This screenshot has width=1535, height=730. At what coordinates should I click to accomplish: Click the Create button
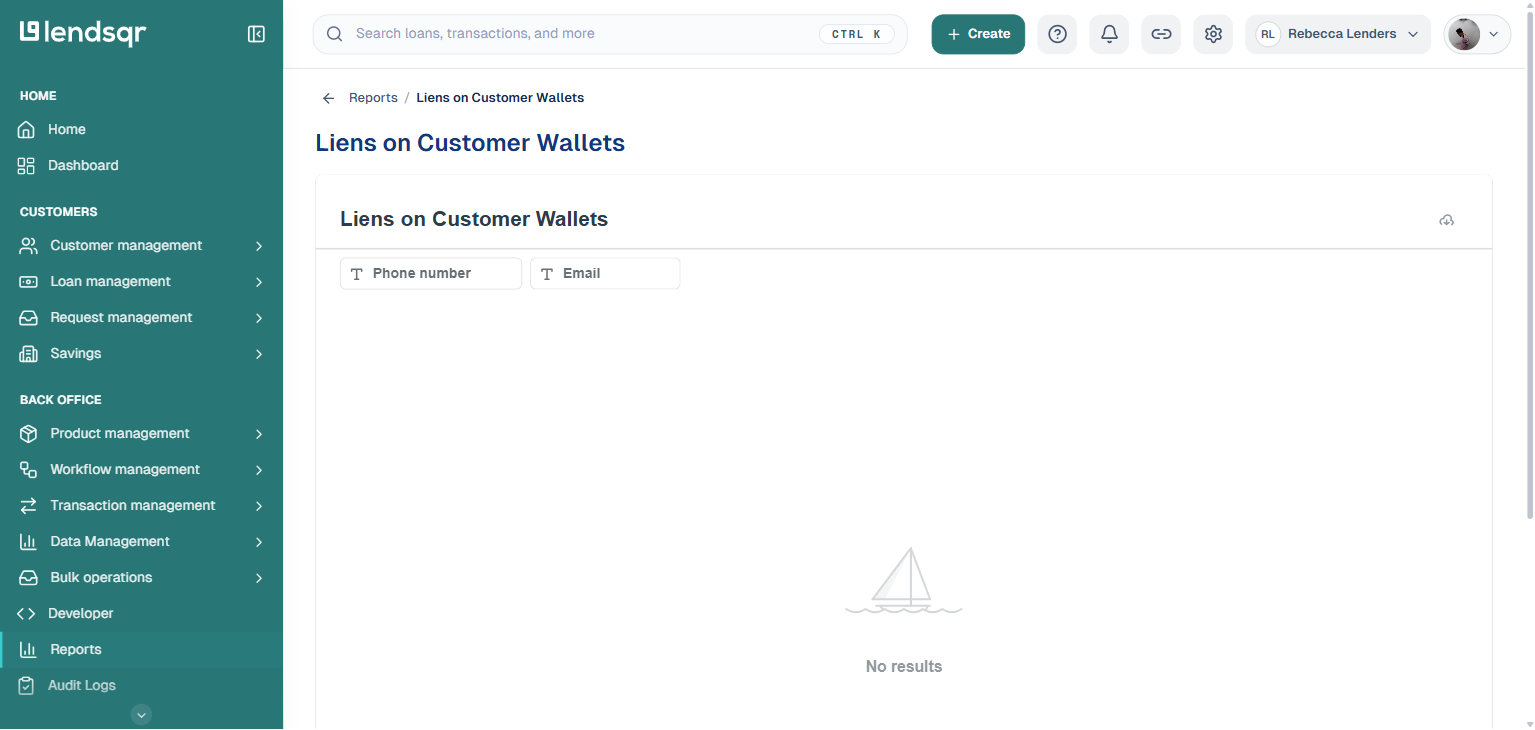978,34
